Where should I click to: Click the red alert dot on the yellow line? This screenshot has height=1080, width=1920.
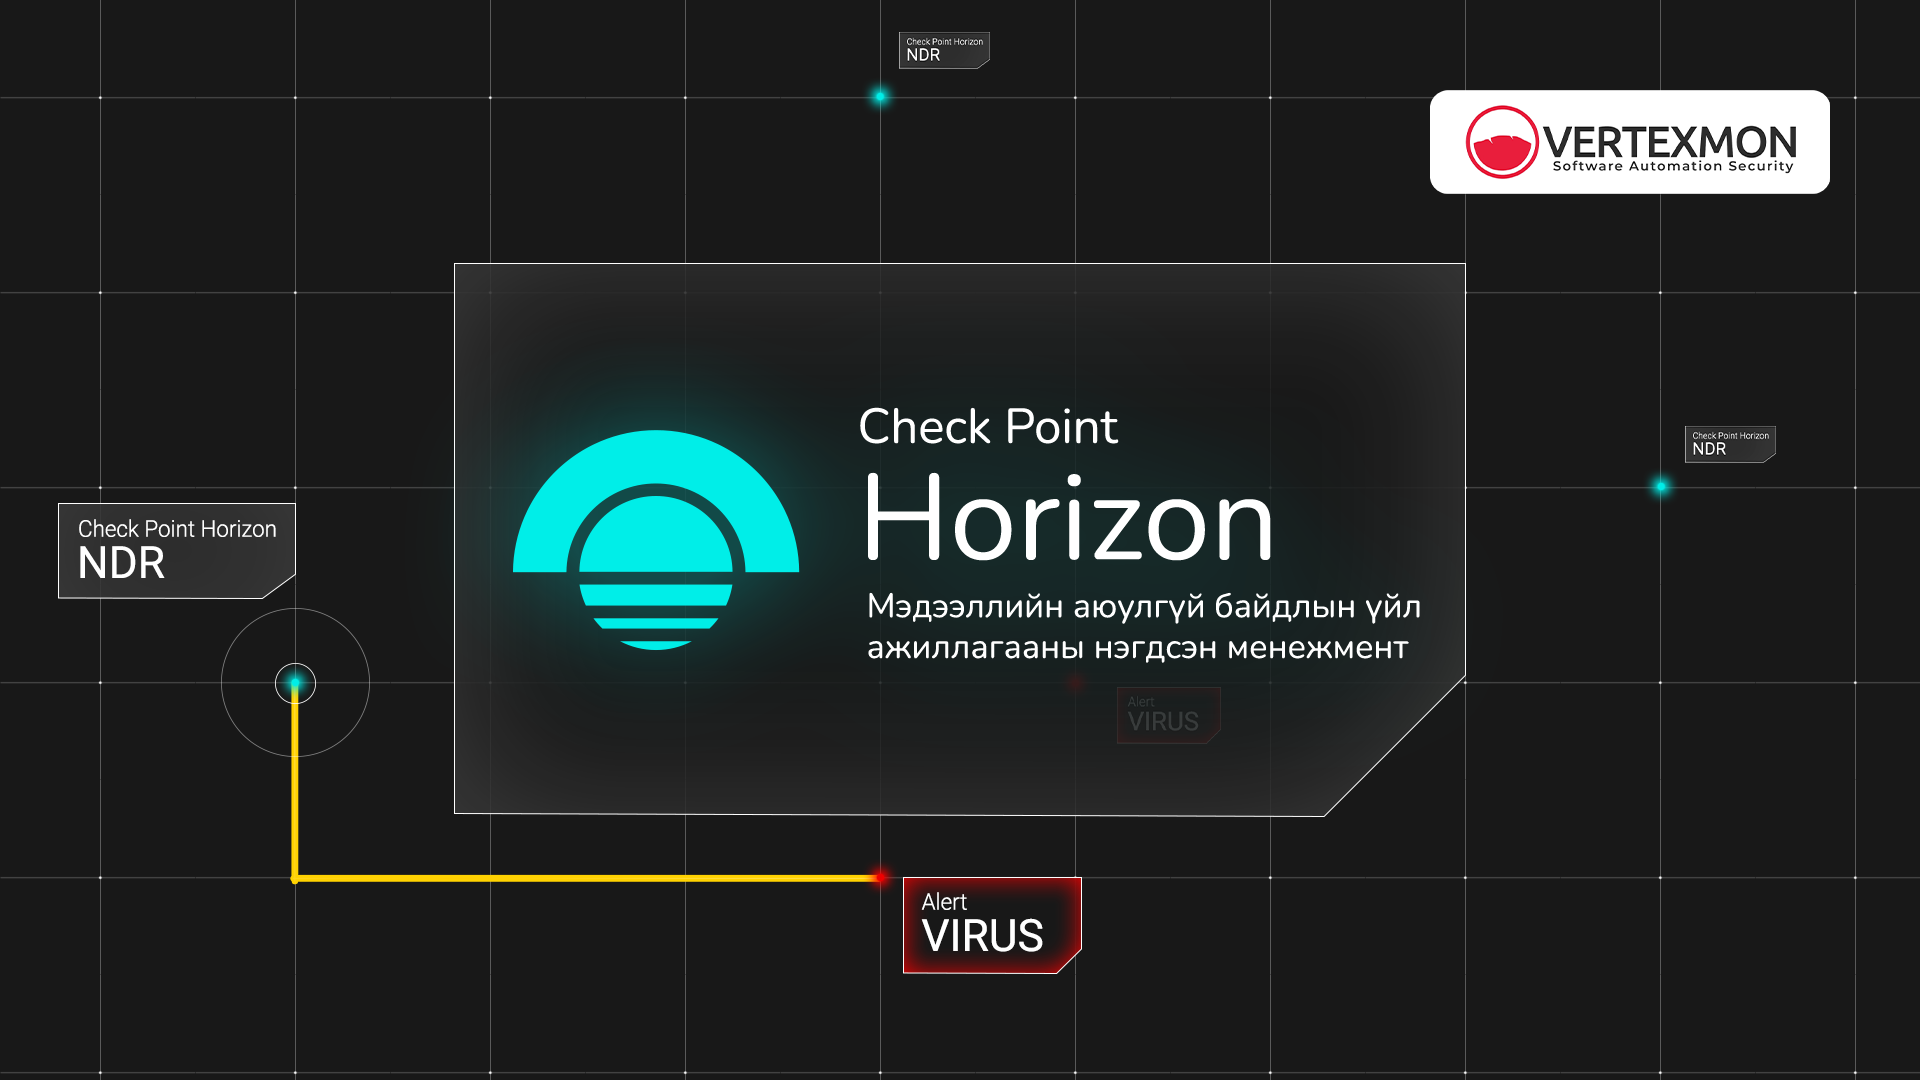tap(880, 878)
